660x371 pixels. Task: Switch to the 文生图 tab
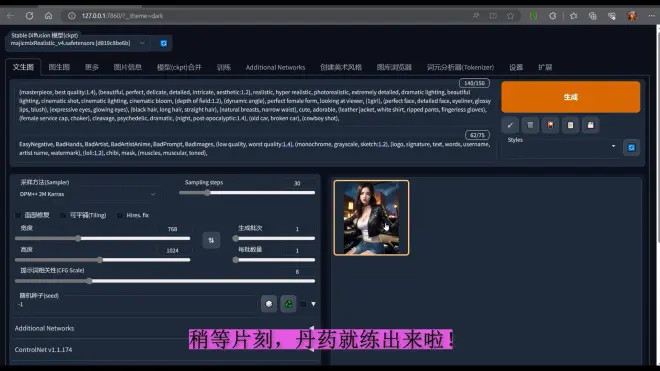(23, 67)
